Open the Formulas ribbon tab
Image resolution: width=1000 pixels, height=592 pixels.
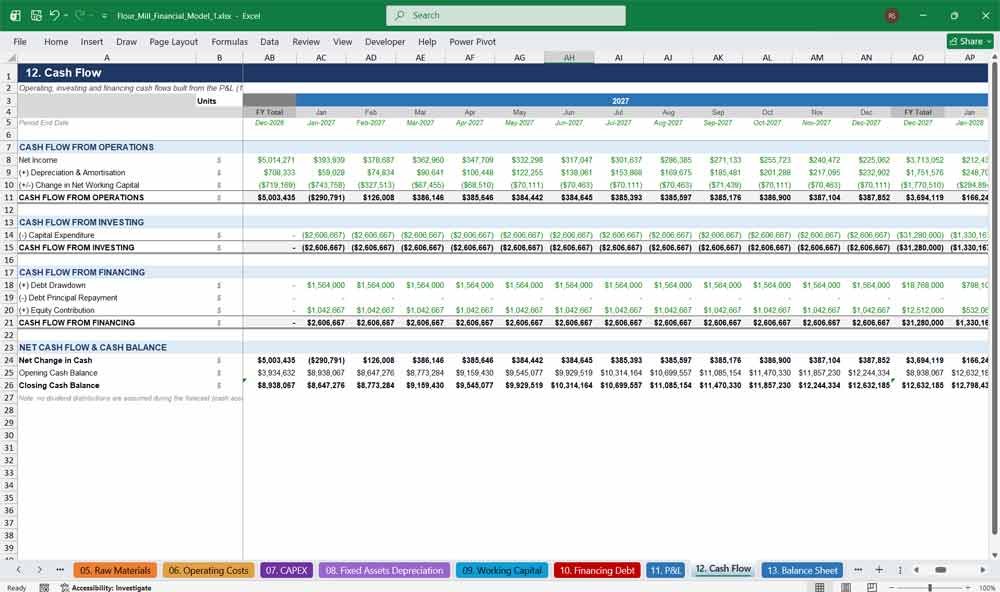[230, 41]
